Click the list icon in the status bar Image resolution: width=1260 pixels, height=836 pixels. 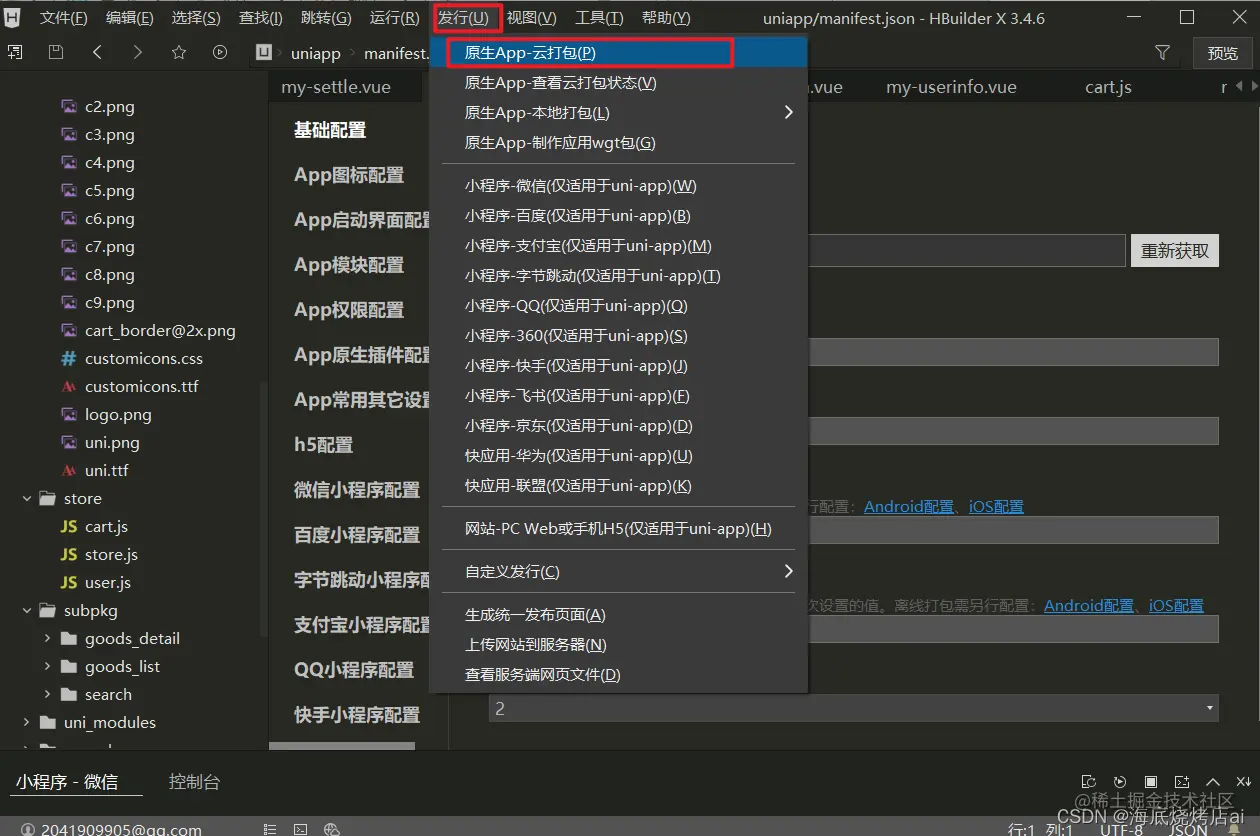pyautogui.click(x=270, y=829)
